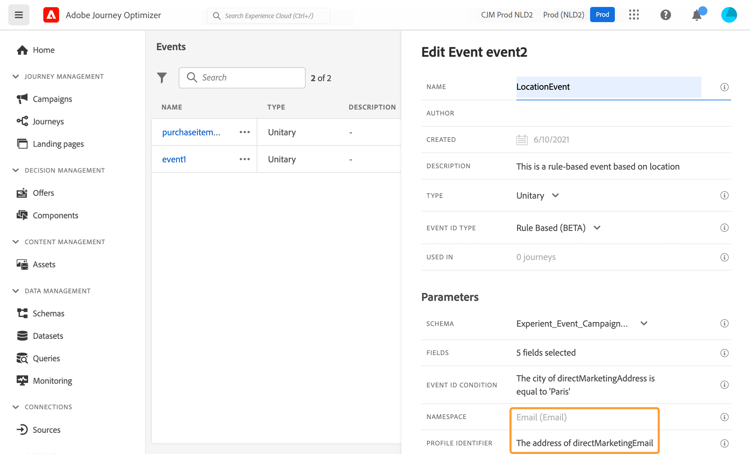
Task: Collapse the Data Management section
Action: point(16,291)
